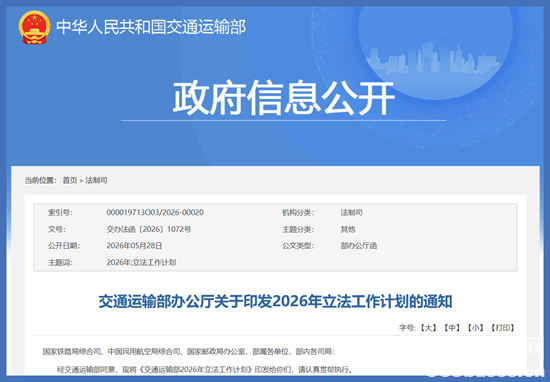Go to 首页 in the breadcrumb

tap(70, 180)
